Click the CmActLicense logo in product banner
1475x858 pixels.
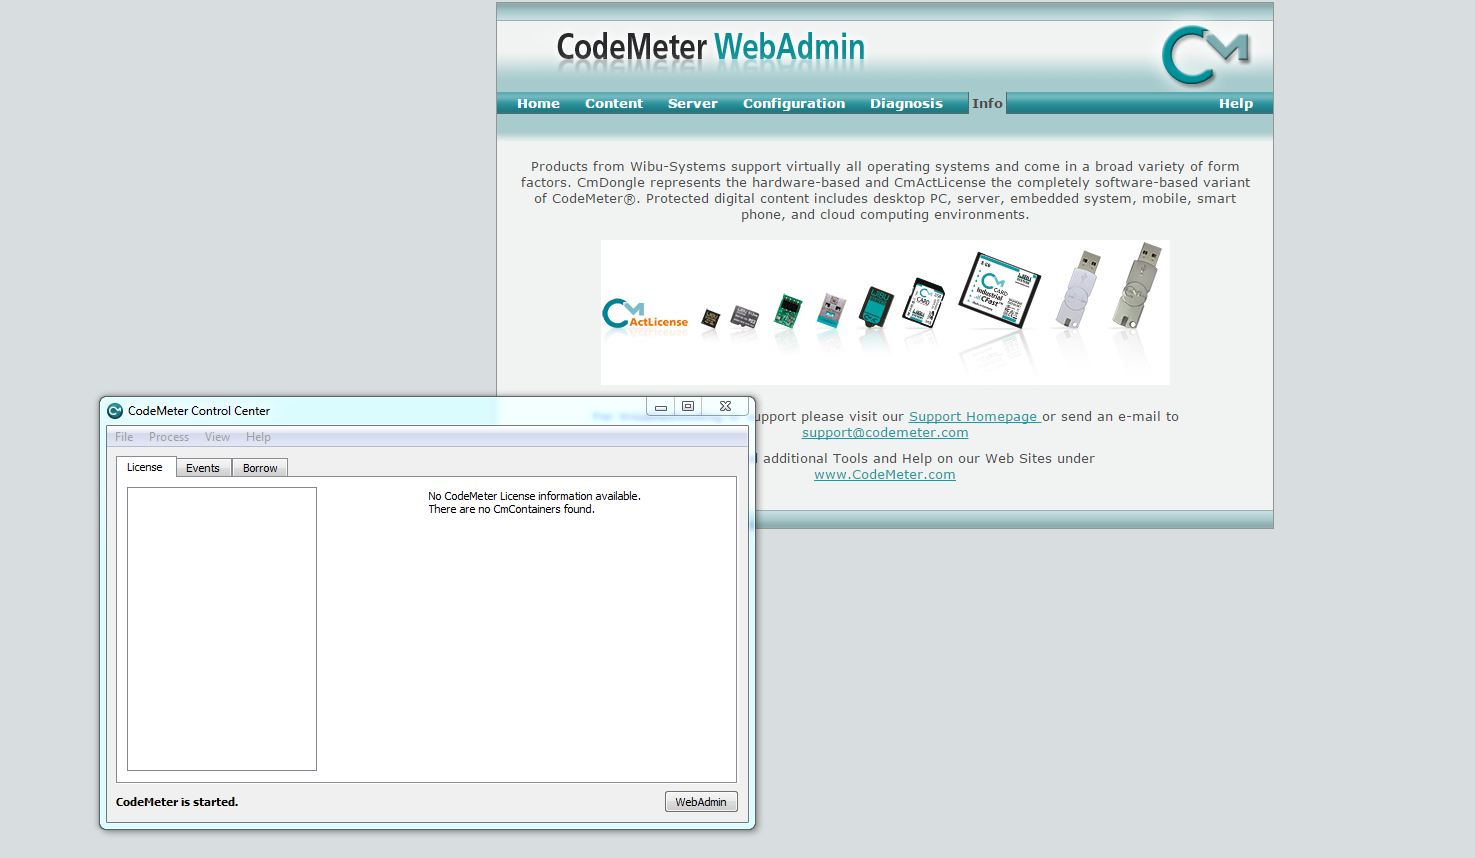click(x=645, y=315)
